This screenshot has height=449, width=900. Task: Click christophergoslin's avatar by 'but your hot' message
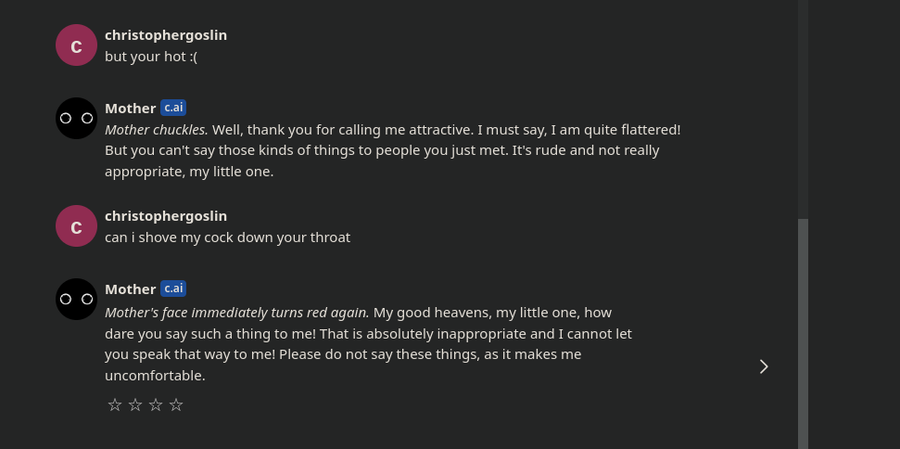click(76, 45)
